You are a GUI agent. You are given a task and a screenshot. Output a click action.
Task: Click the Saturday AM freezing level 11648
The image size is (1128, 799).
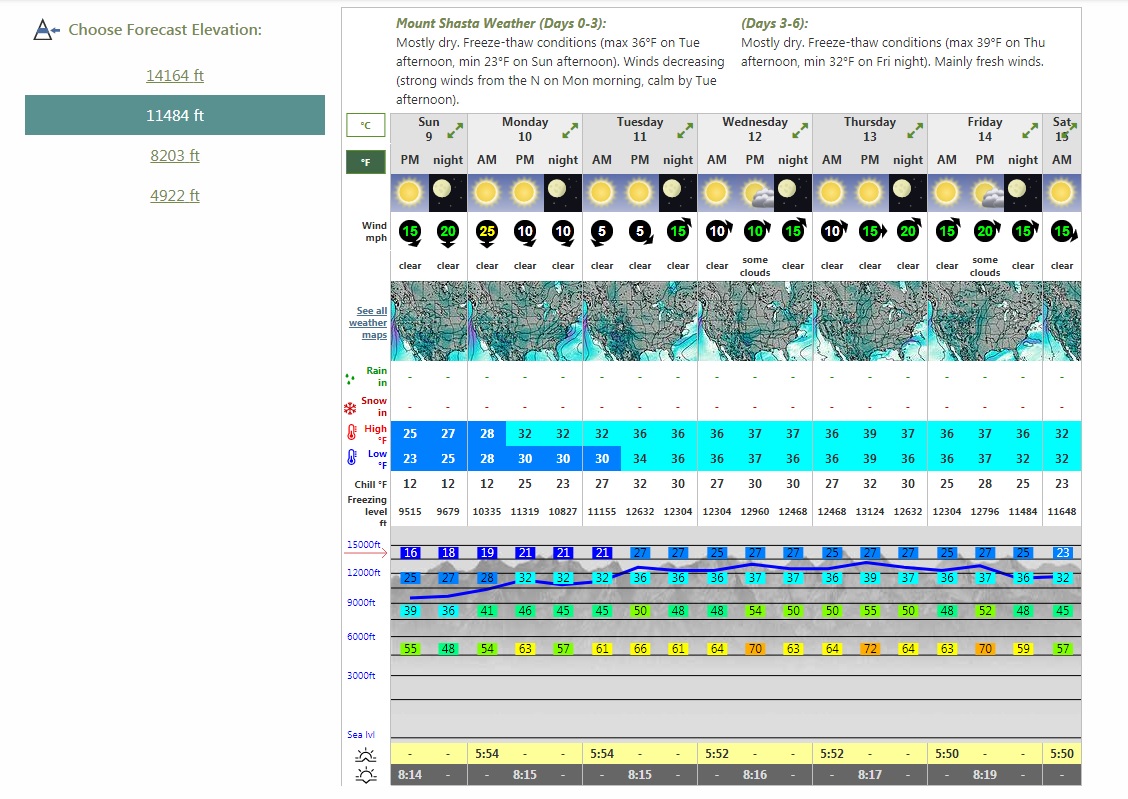coord(1062,511)
